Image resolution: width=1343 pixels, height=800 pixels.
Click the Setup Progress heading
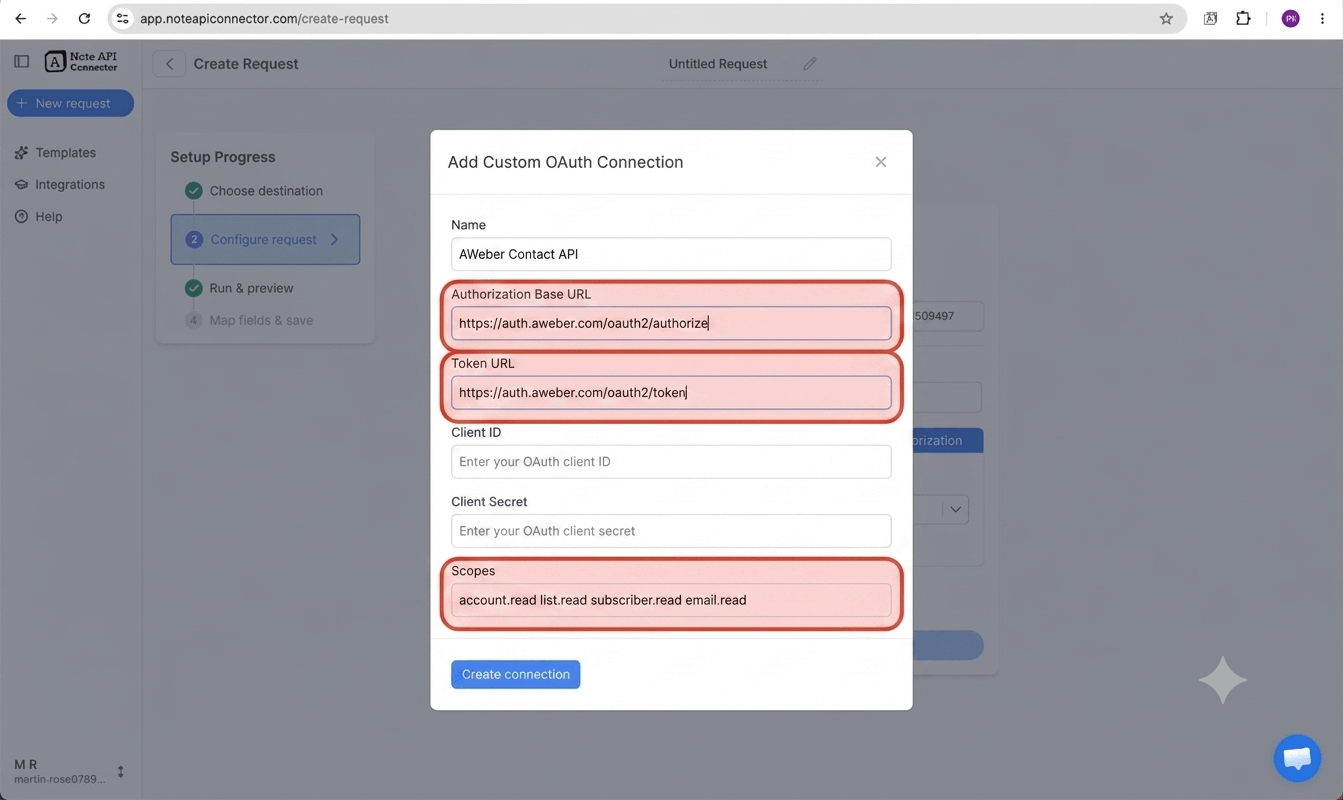point(222,157)
